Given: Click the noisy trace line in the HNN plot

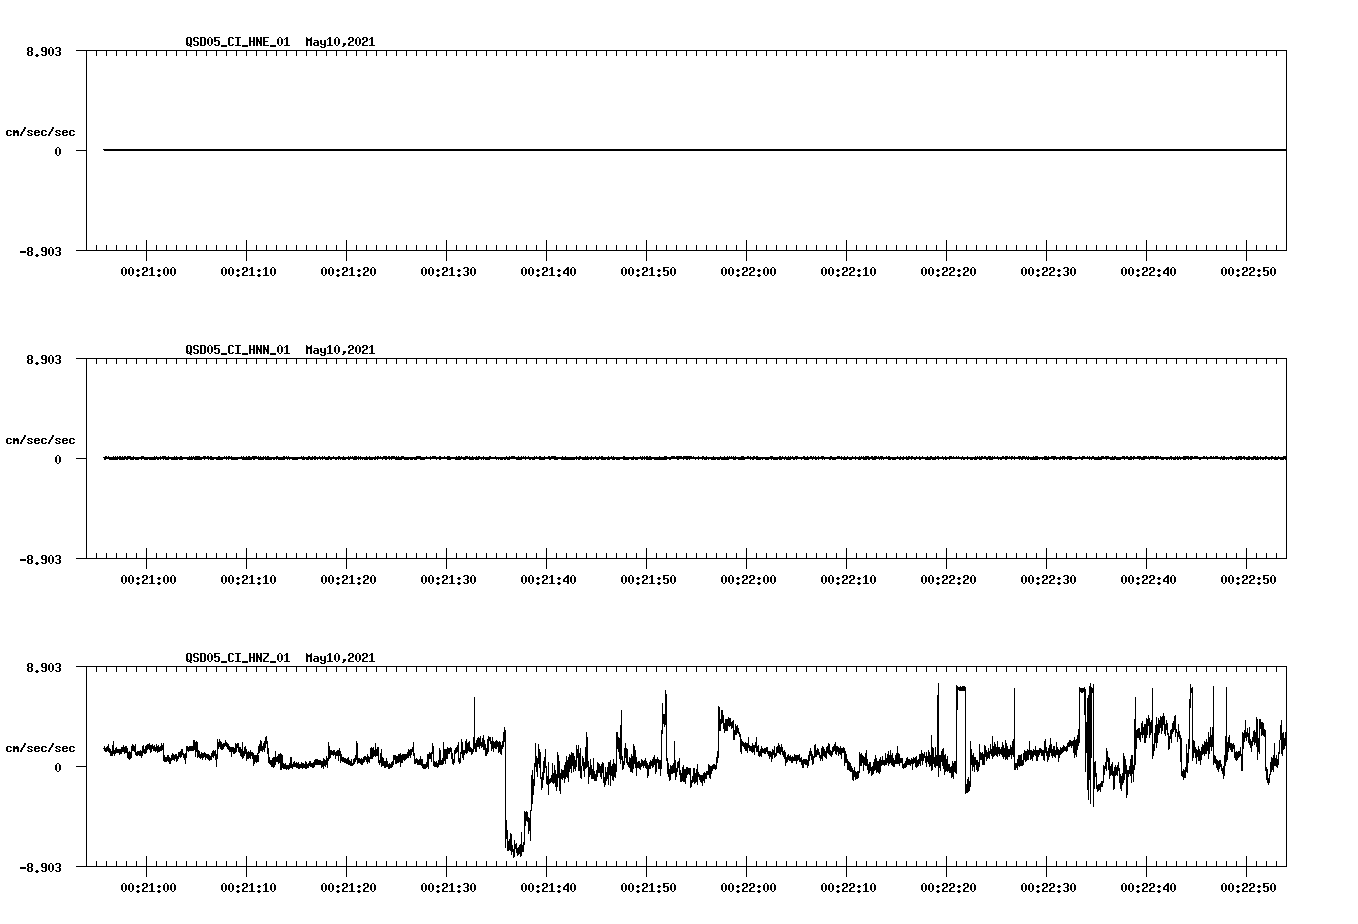Looking at the screenshot, I should point(694,458).
